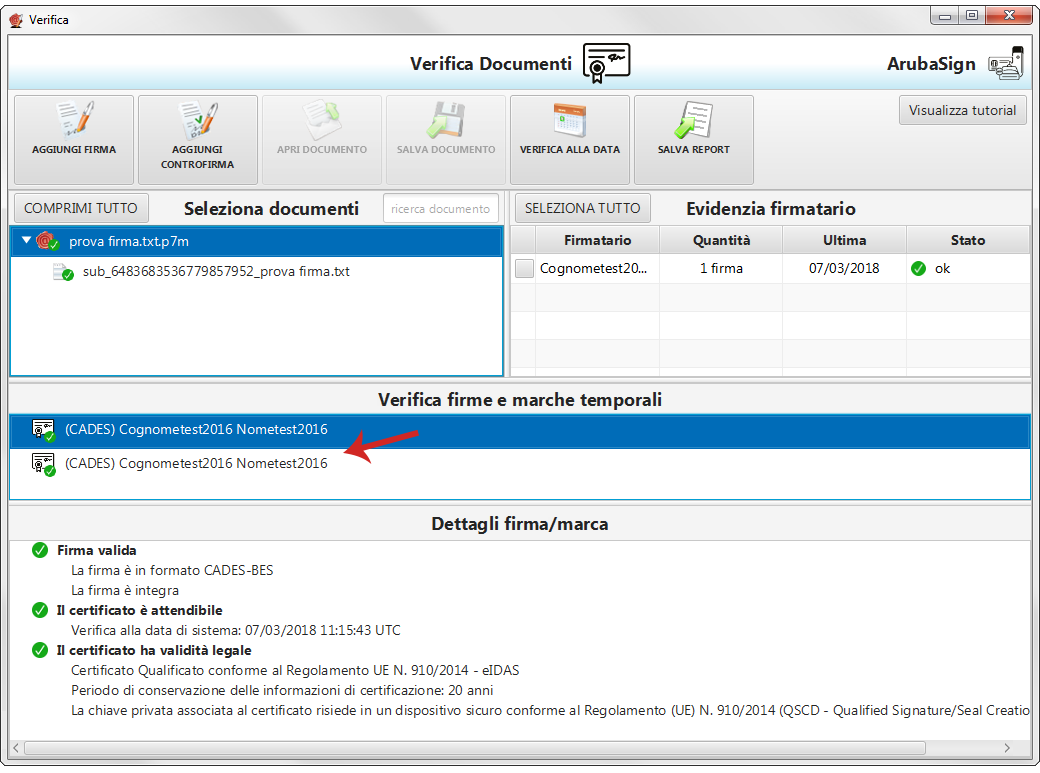Click the ricerca documento search field
The width and height of the screenshot is (1040, 773).
tap(440, 208)
